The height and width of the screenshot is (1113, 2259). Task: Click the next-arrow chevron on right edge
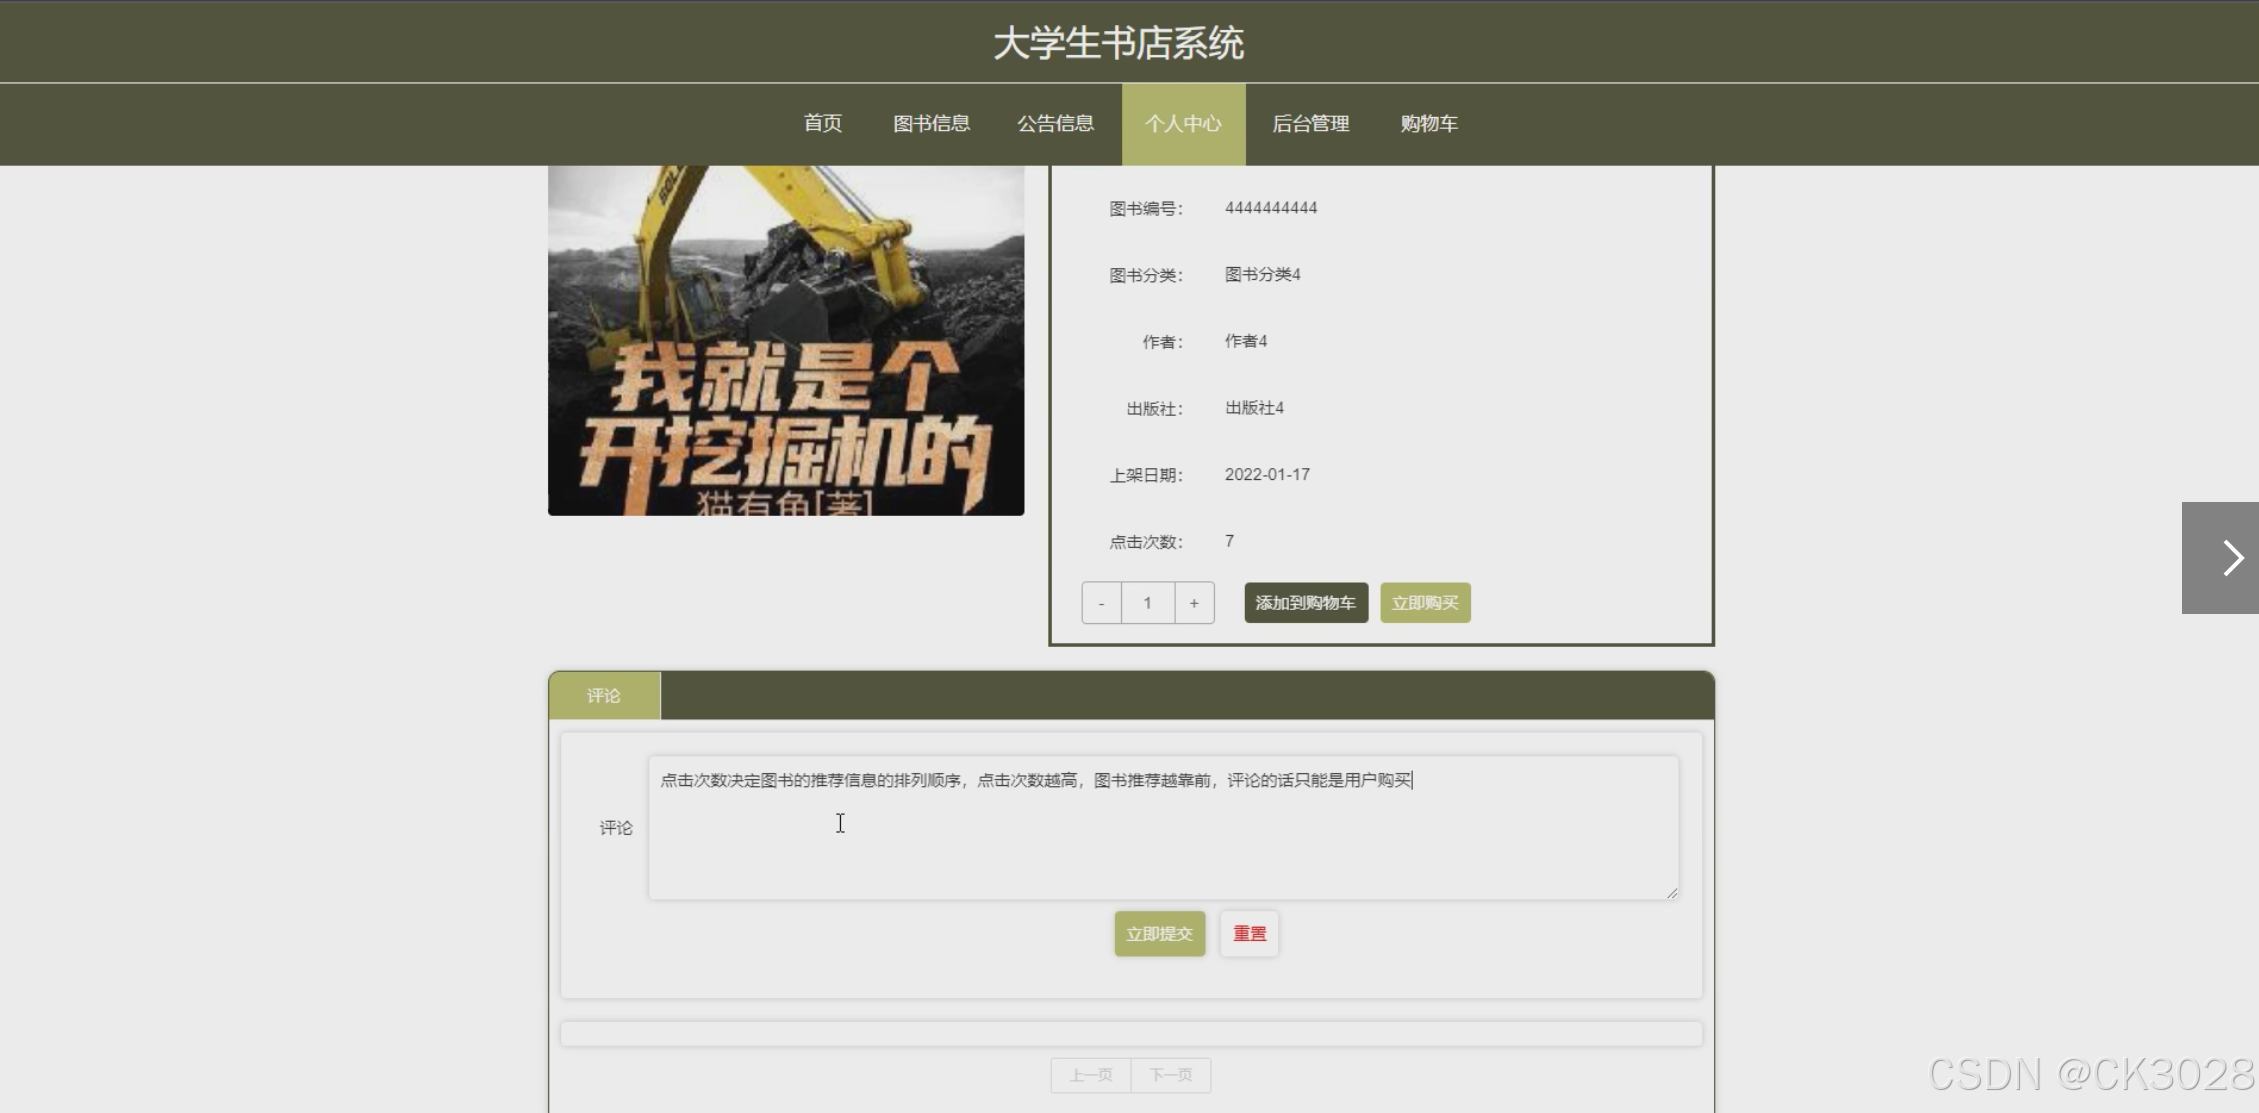(2220, 558)
